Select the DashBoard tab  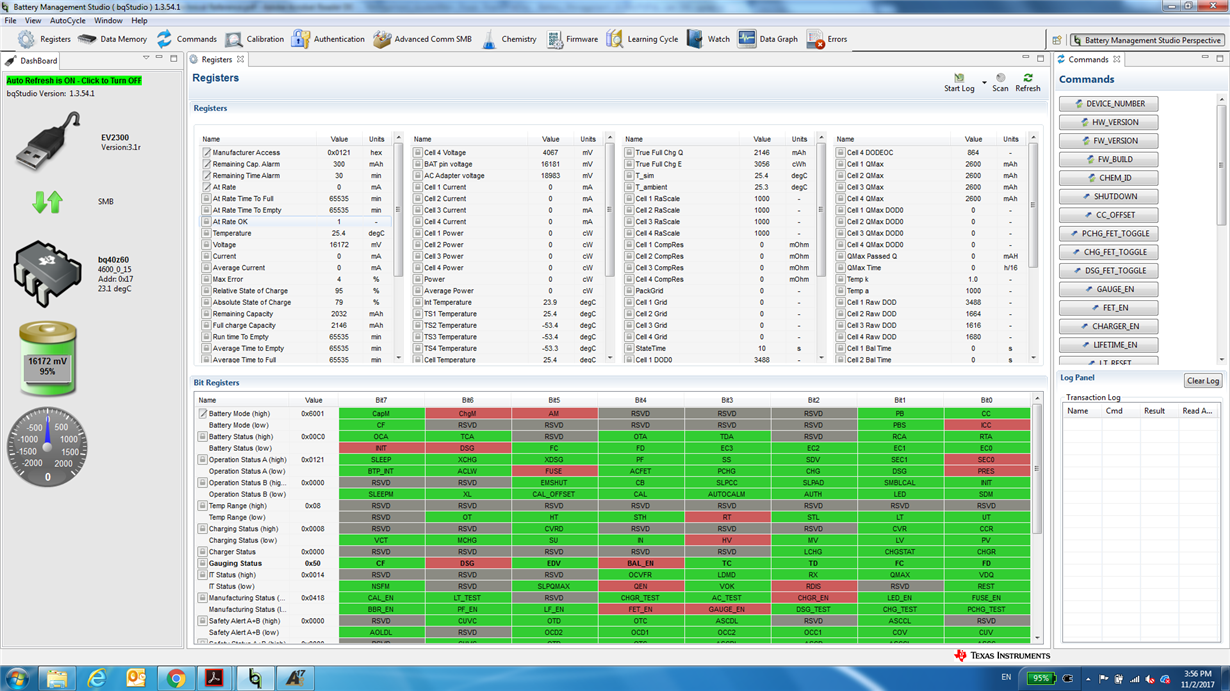tap(32, 60)
